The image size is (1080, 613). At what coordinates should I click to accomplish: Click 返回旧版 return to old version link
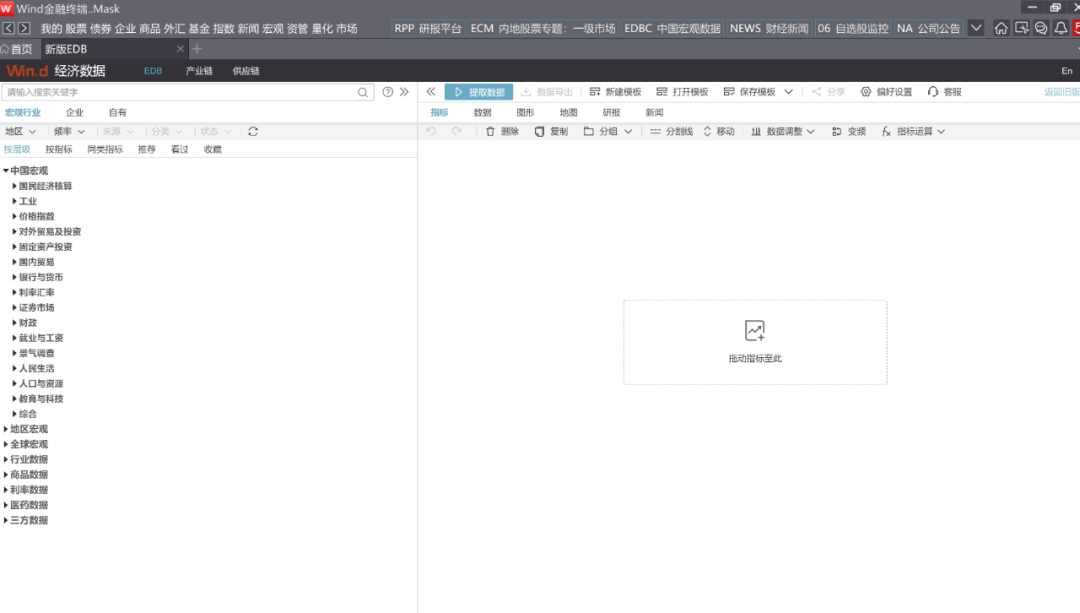click(1062, 92)
